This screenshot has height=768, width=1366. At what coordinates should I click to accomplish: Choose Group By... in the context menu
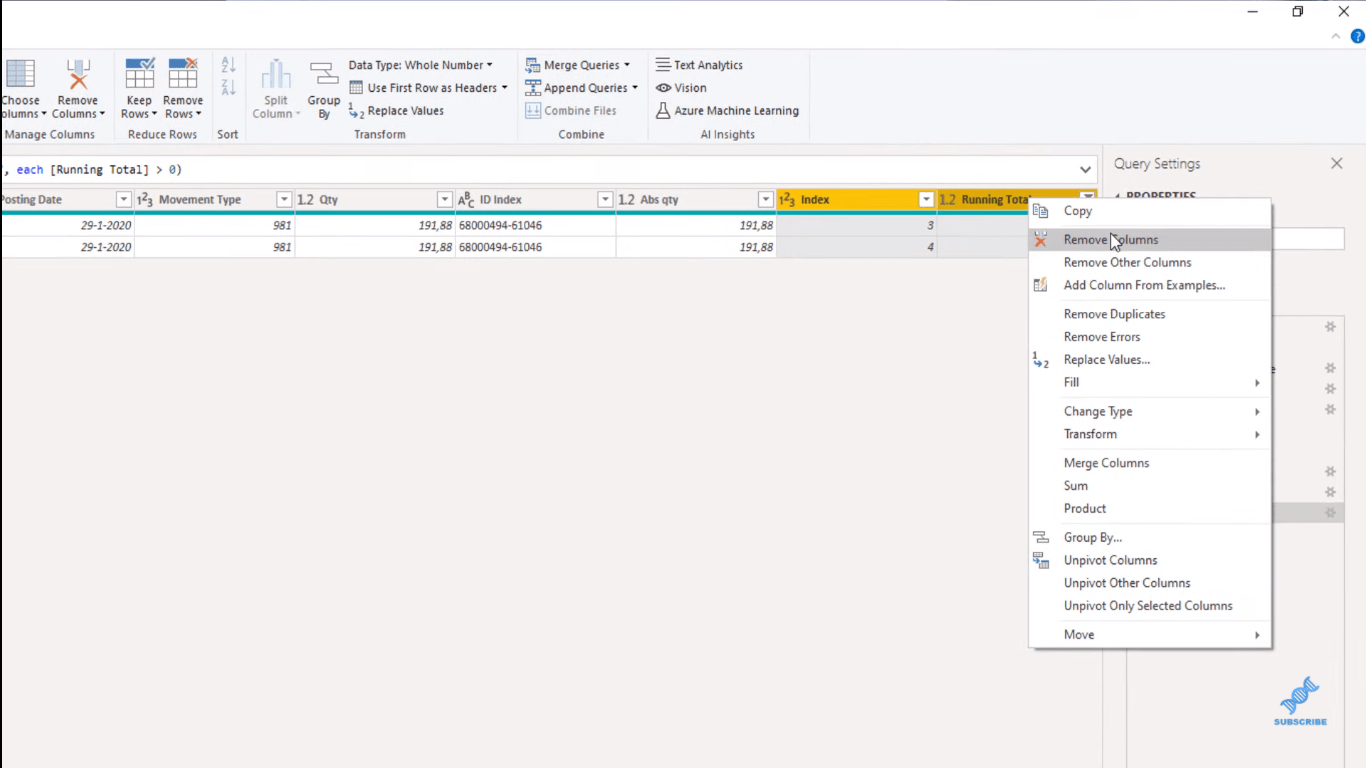1150,538
